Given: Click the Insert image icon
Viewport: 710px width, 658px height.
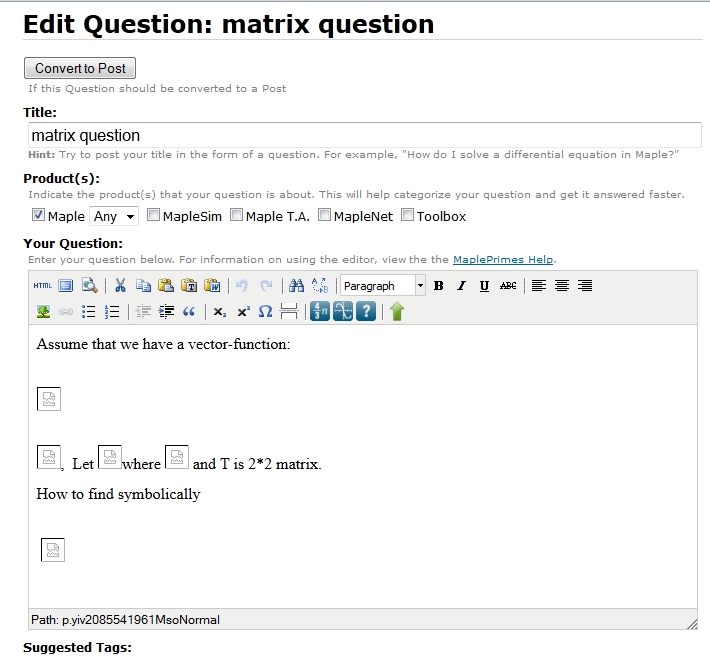Looking at the screenshot, I should [x=43, y=312].
